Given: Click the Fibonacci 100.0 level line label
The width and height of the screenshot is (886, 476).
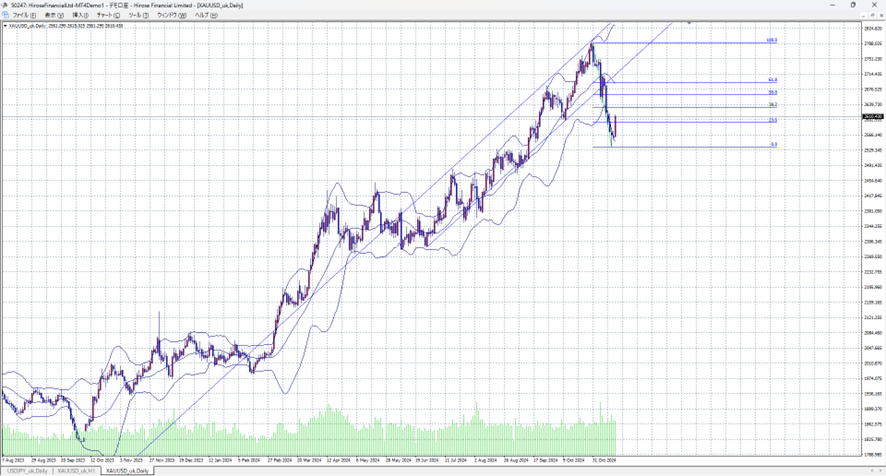Looking at the screenshot, I should tap(771, 41).
